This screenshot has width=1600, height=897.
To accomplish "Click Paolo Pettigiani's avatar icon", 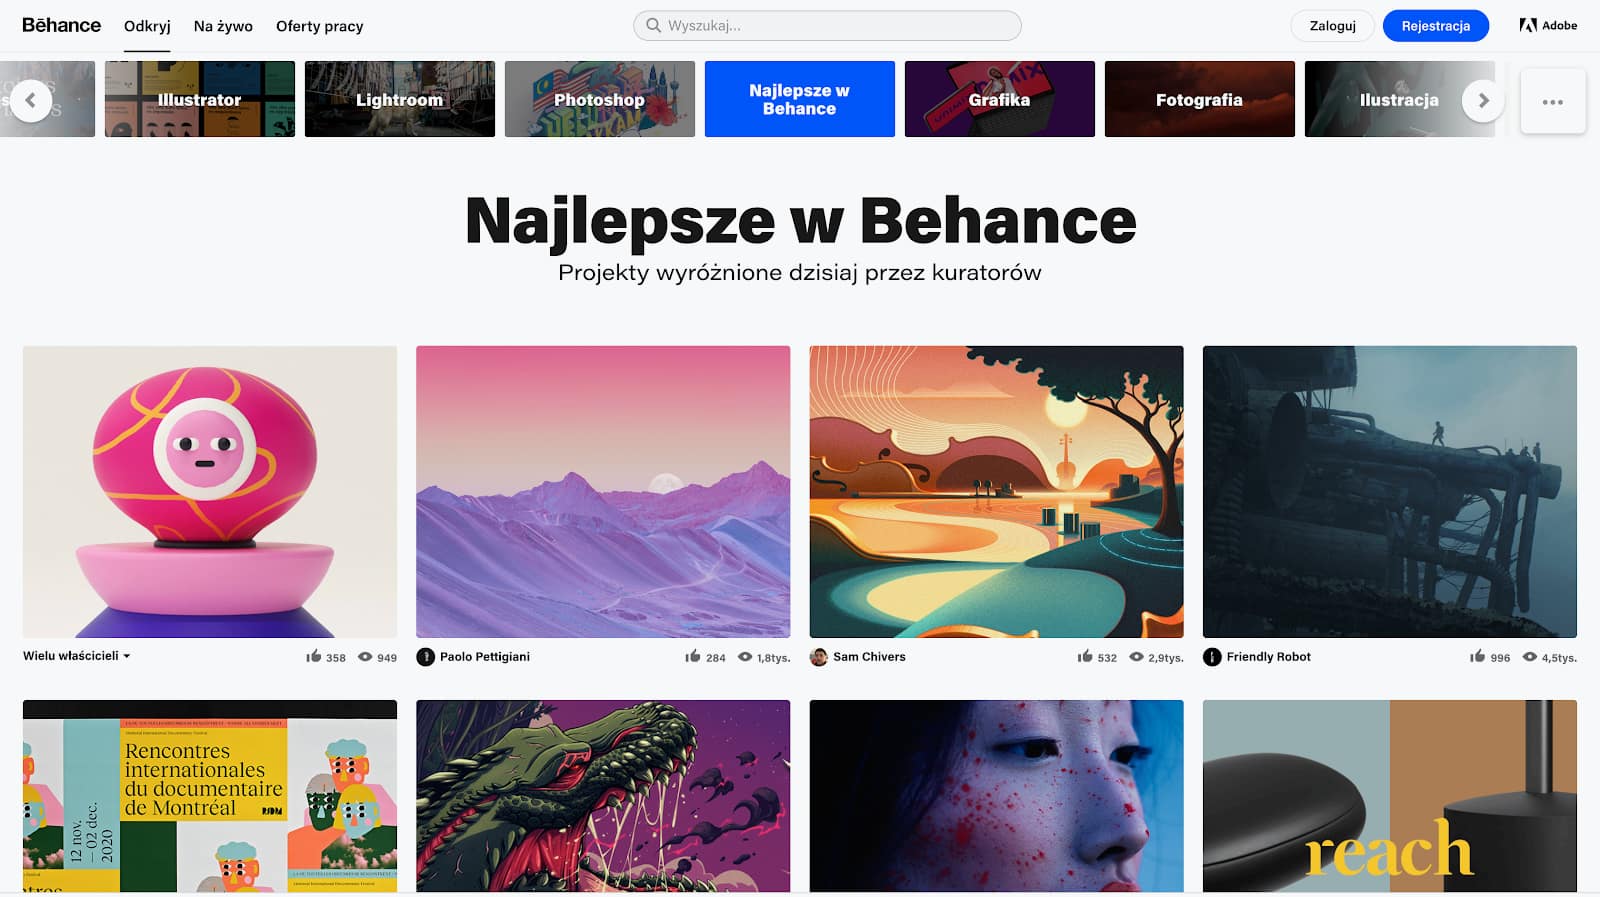I will (x=425, y=657).
